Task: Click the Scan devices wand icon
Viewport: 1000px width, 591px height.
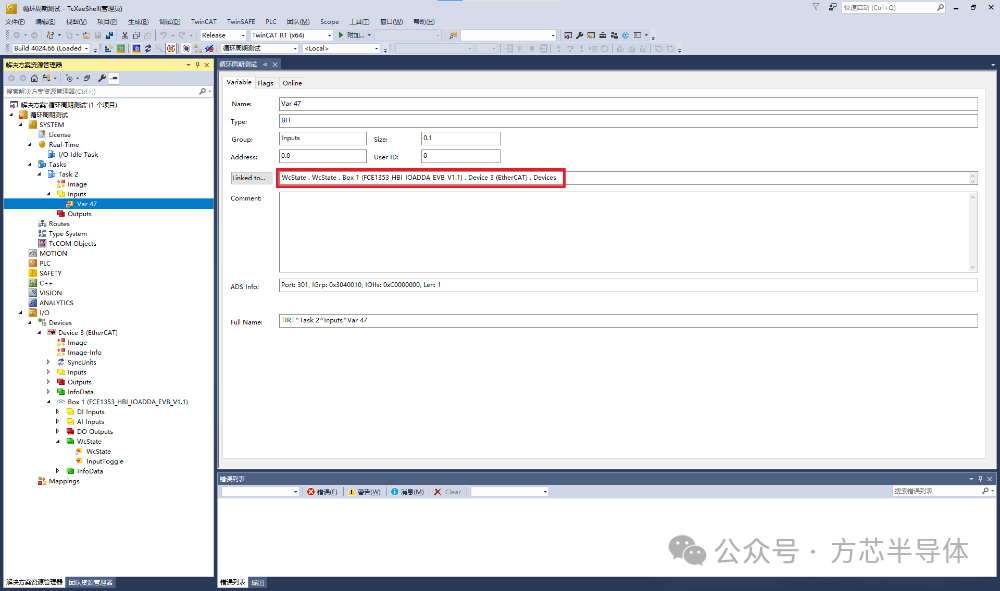Action: 159,48
